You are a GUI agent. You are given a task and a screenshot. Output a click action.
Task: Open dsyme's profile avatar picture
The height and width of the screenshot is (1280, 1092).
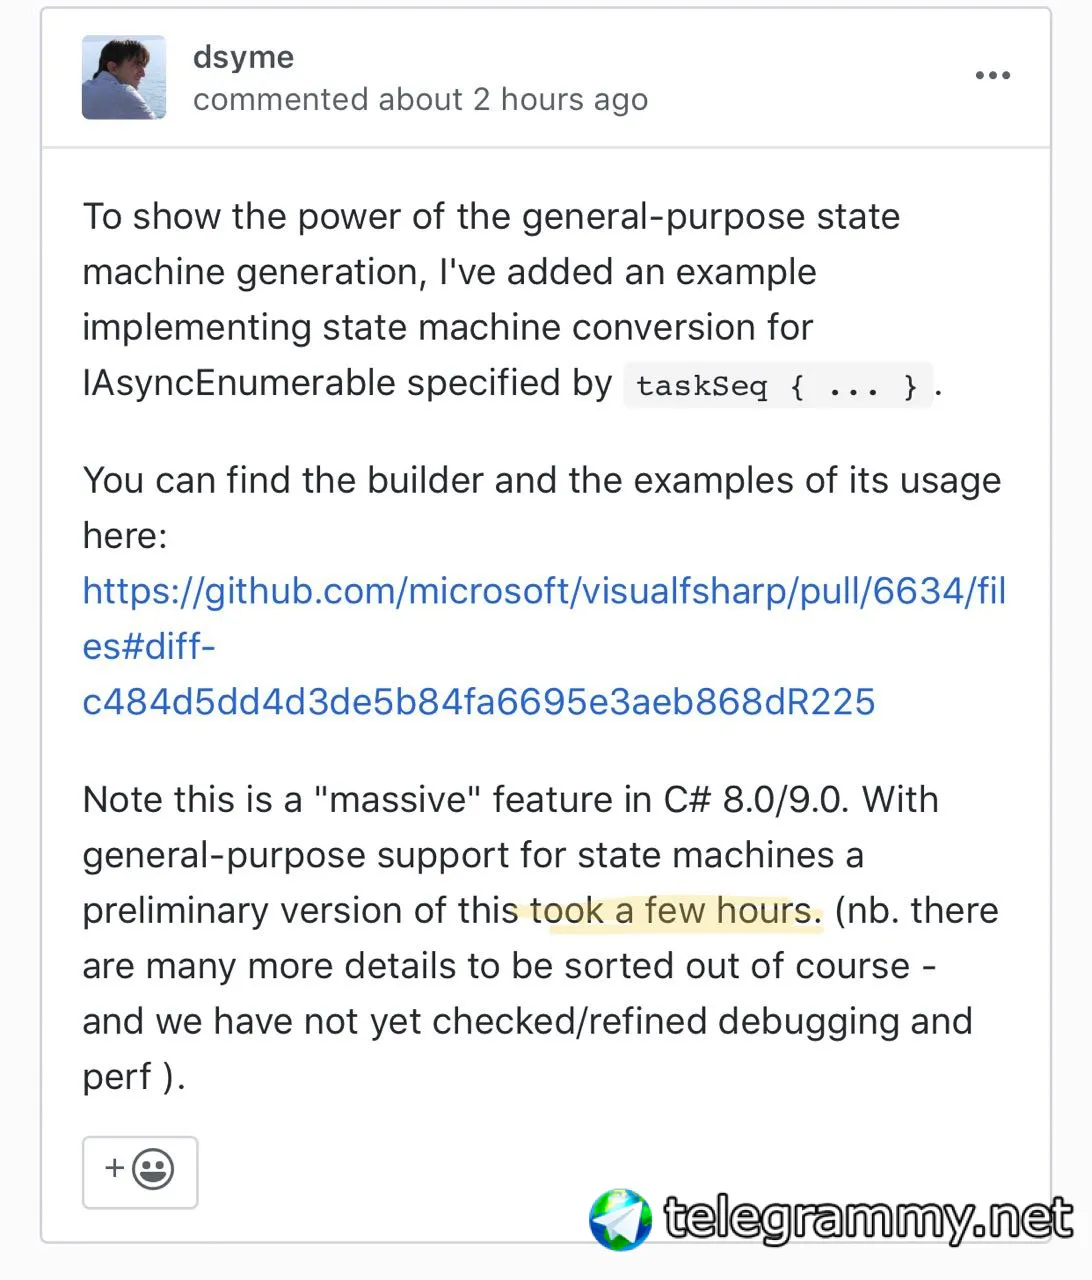(124, 78)
